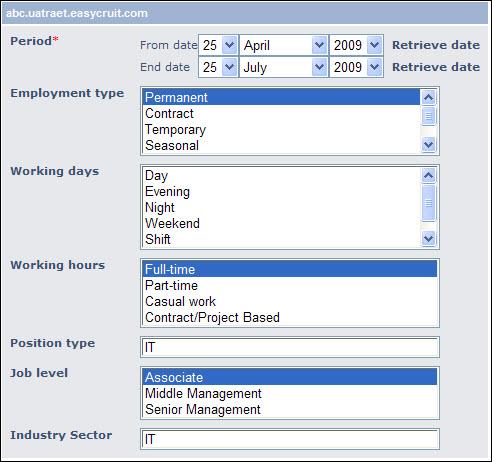This screenshot has height=462, width=492.
Task: Click Employment type list scroll up arrow
Action: click(x=428, y=97)
